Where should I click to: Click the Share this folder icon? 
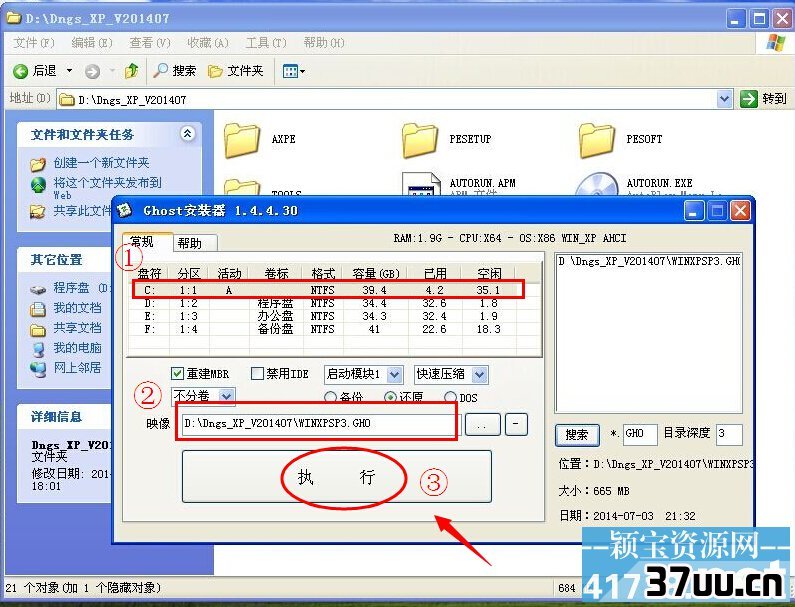pos(37,211)
